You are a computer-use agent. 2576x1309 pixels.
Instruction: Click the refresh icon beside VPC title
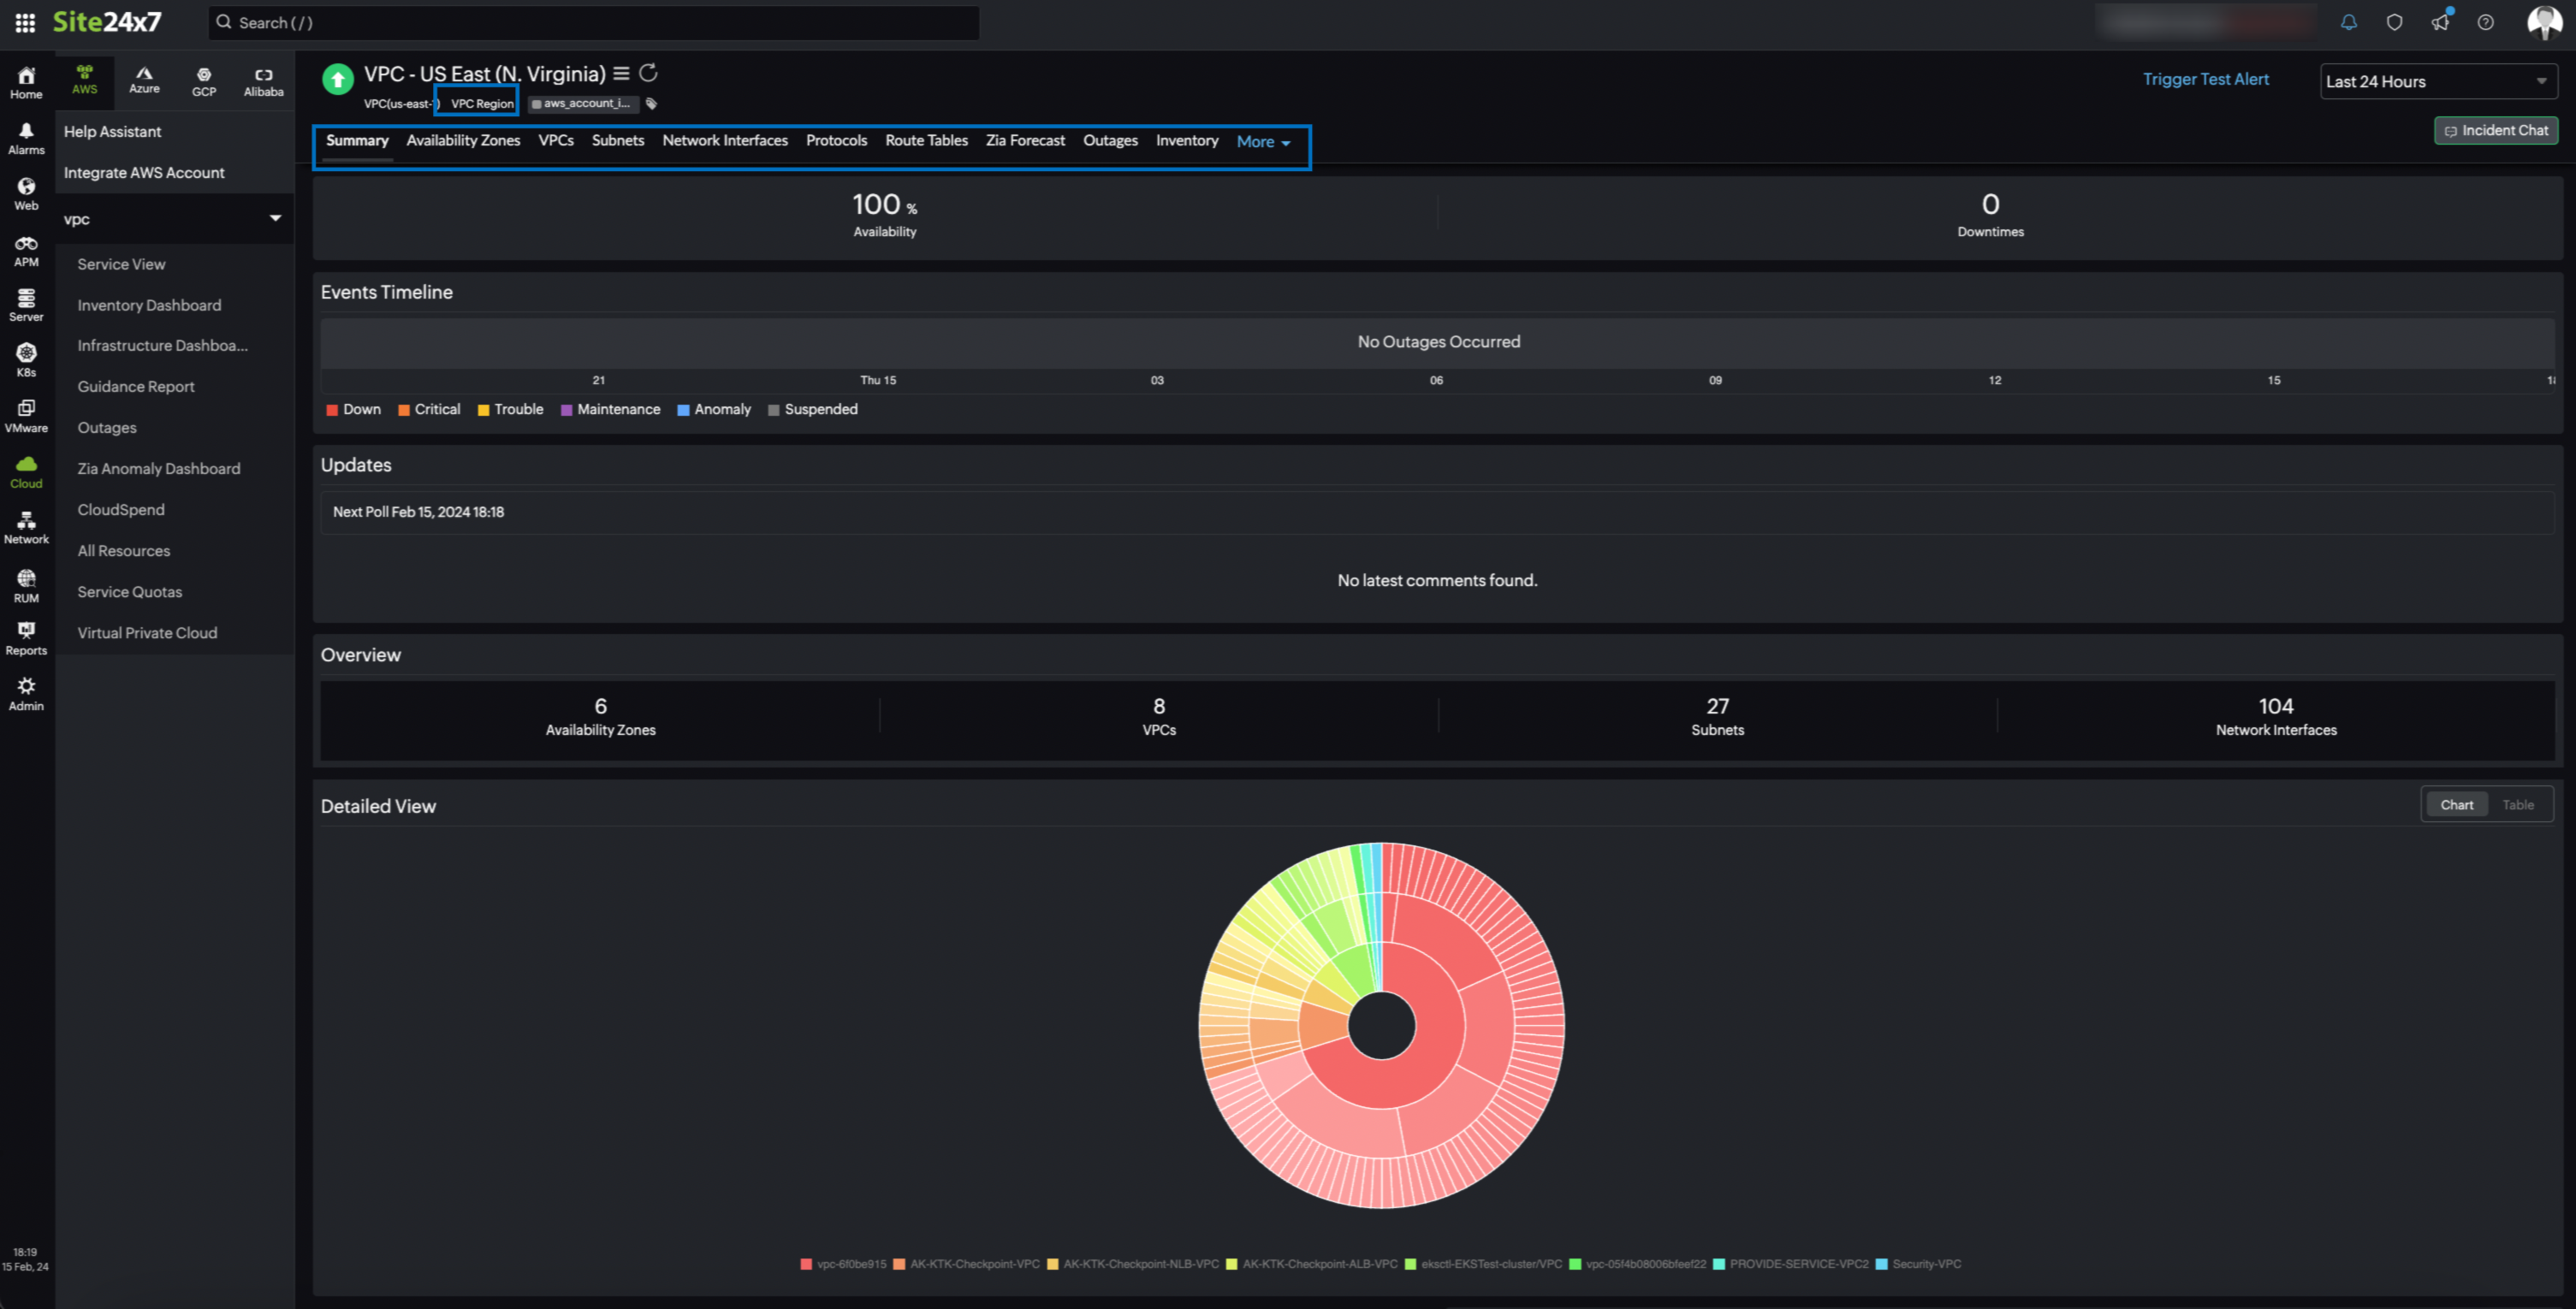click(648, 73)
